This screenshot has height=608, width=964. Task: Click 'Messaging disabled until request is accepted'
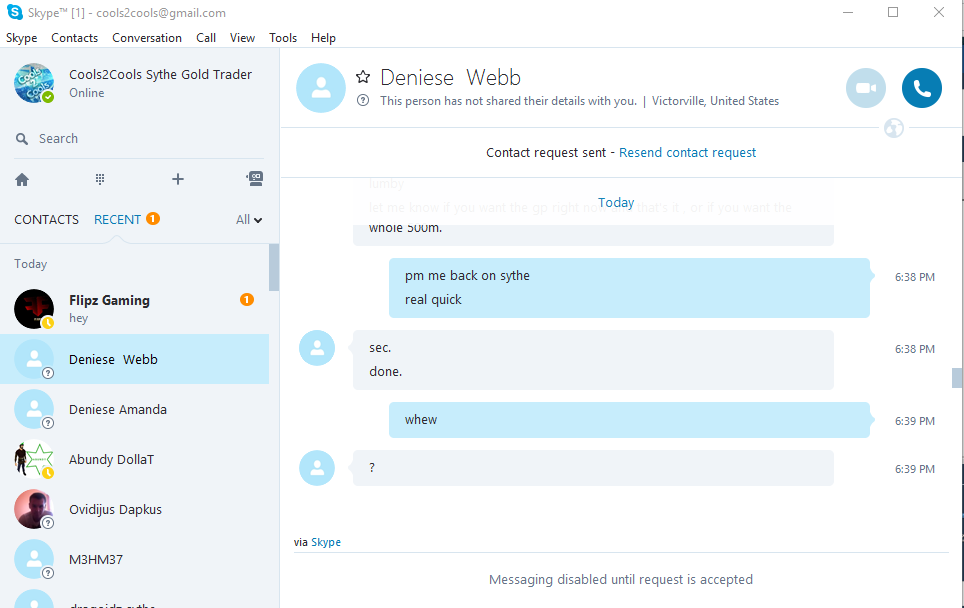tap(621, 580)
